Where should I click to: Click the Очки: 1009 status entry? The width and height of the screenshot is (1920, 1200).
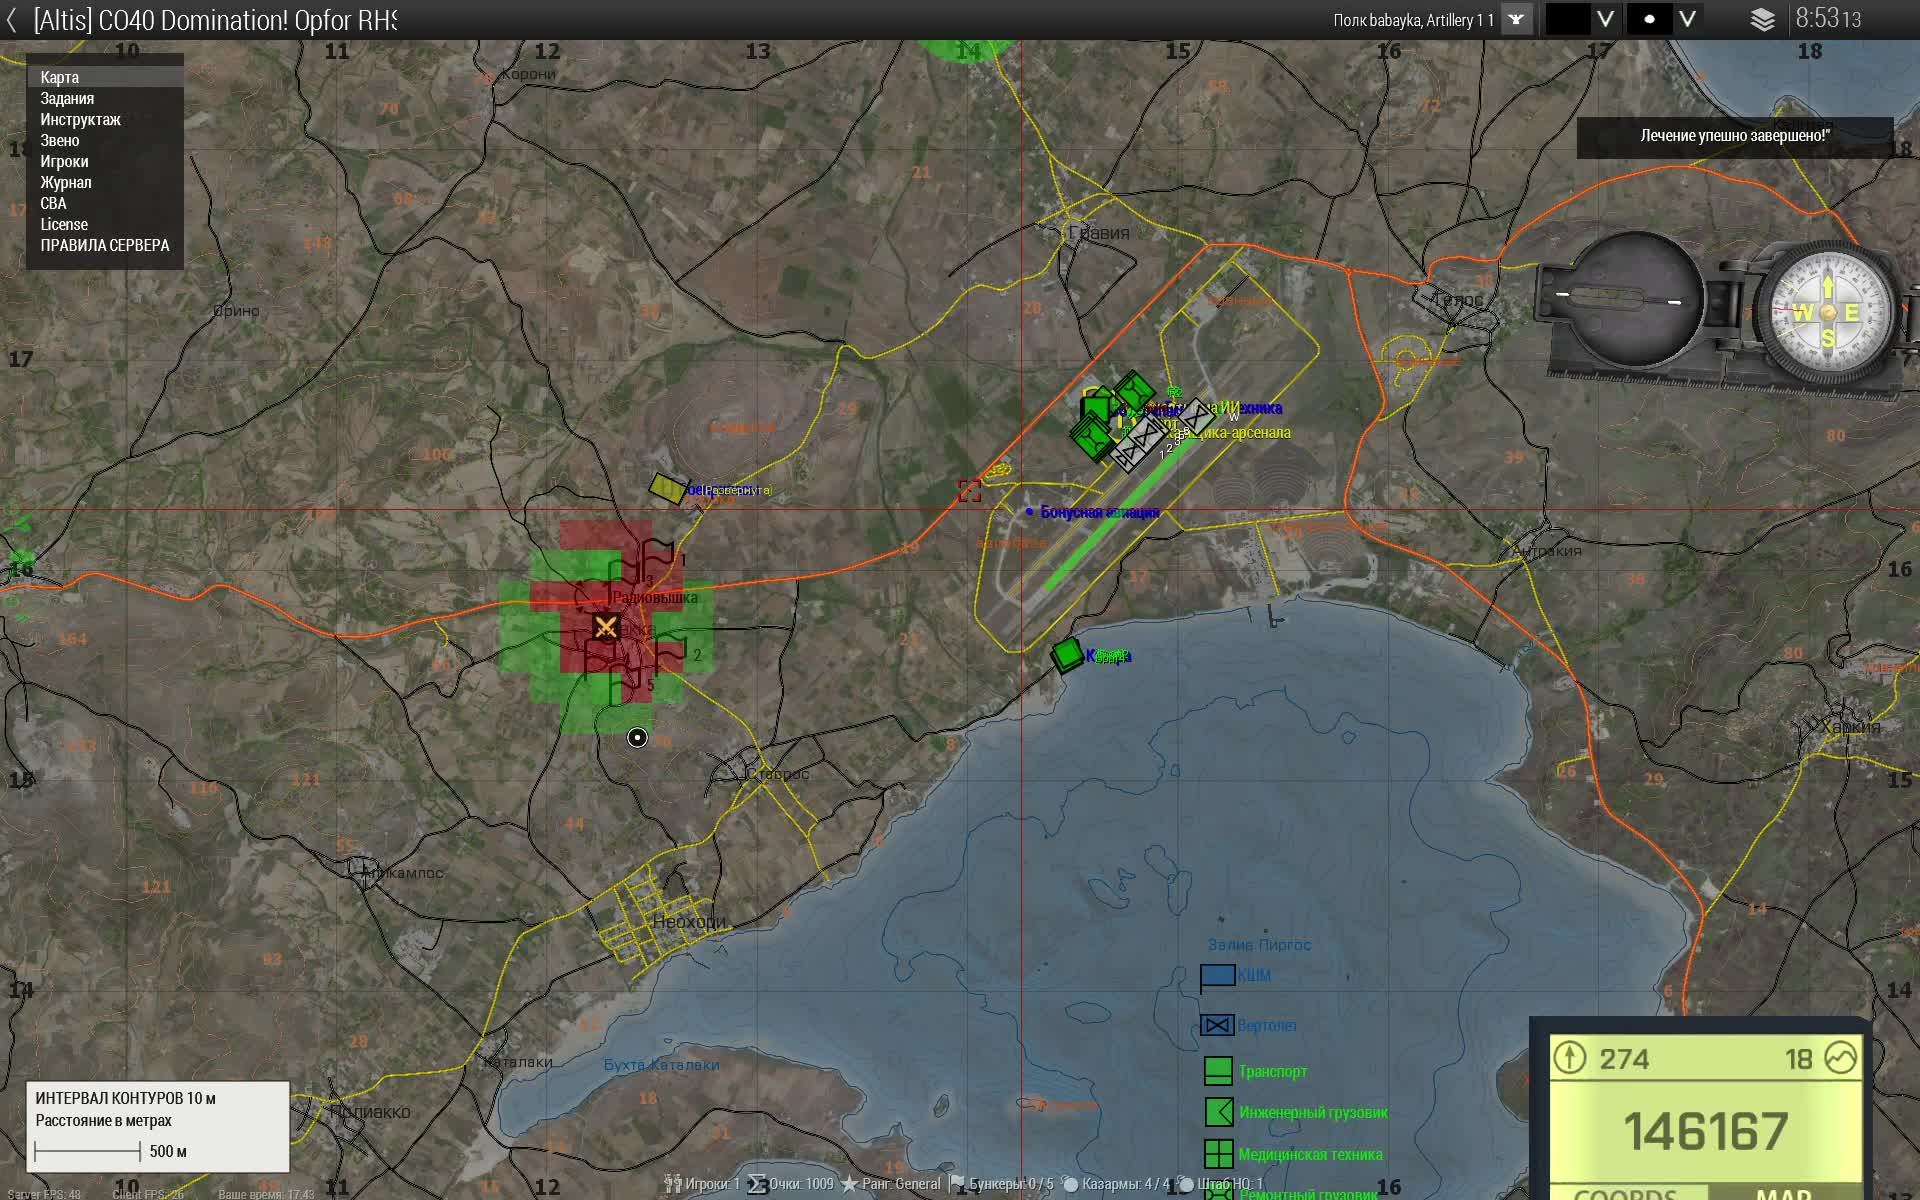(x=791, y=1184)
